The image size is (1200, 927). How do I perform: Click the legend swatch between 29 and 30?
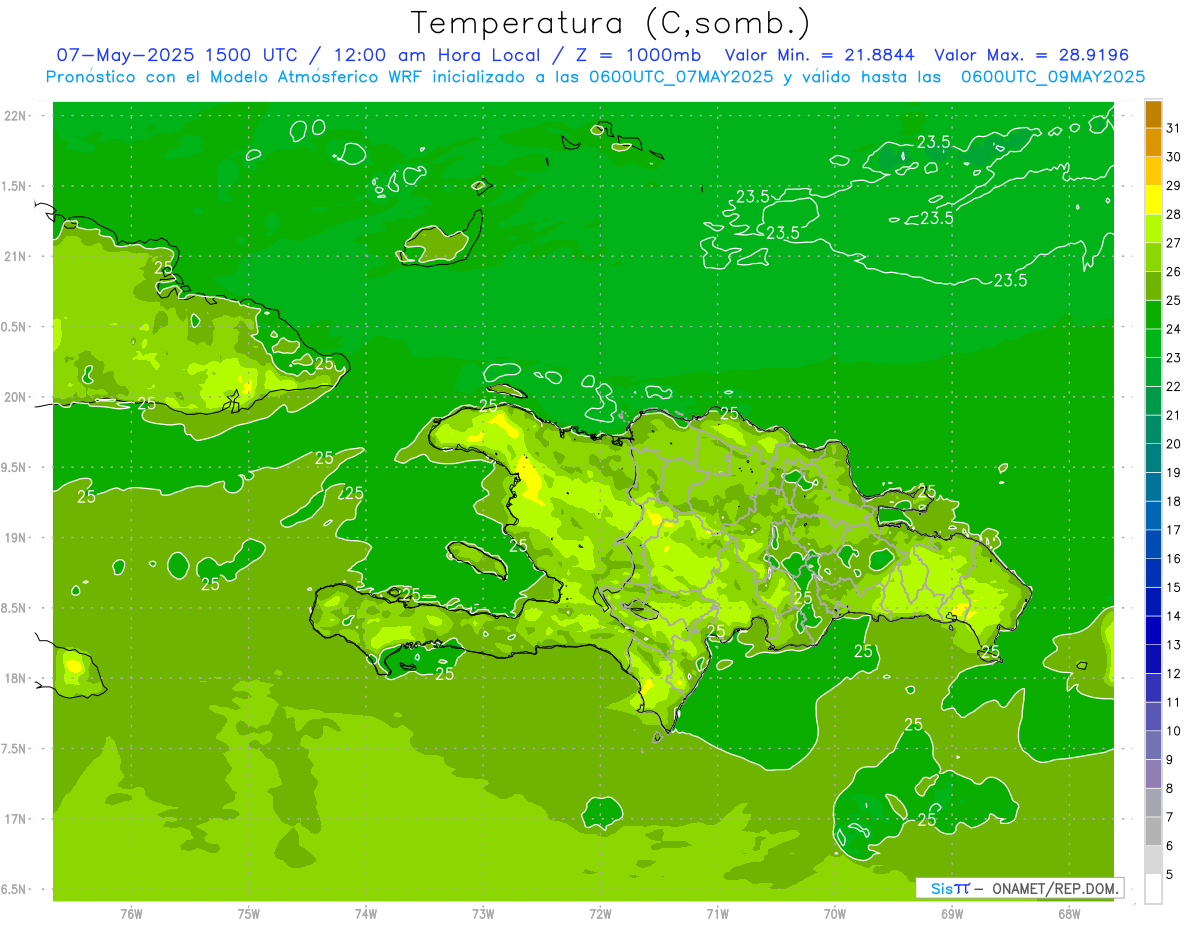(x=1153, y=171)
